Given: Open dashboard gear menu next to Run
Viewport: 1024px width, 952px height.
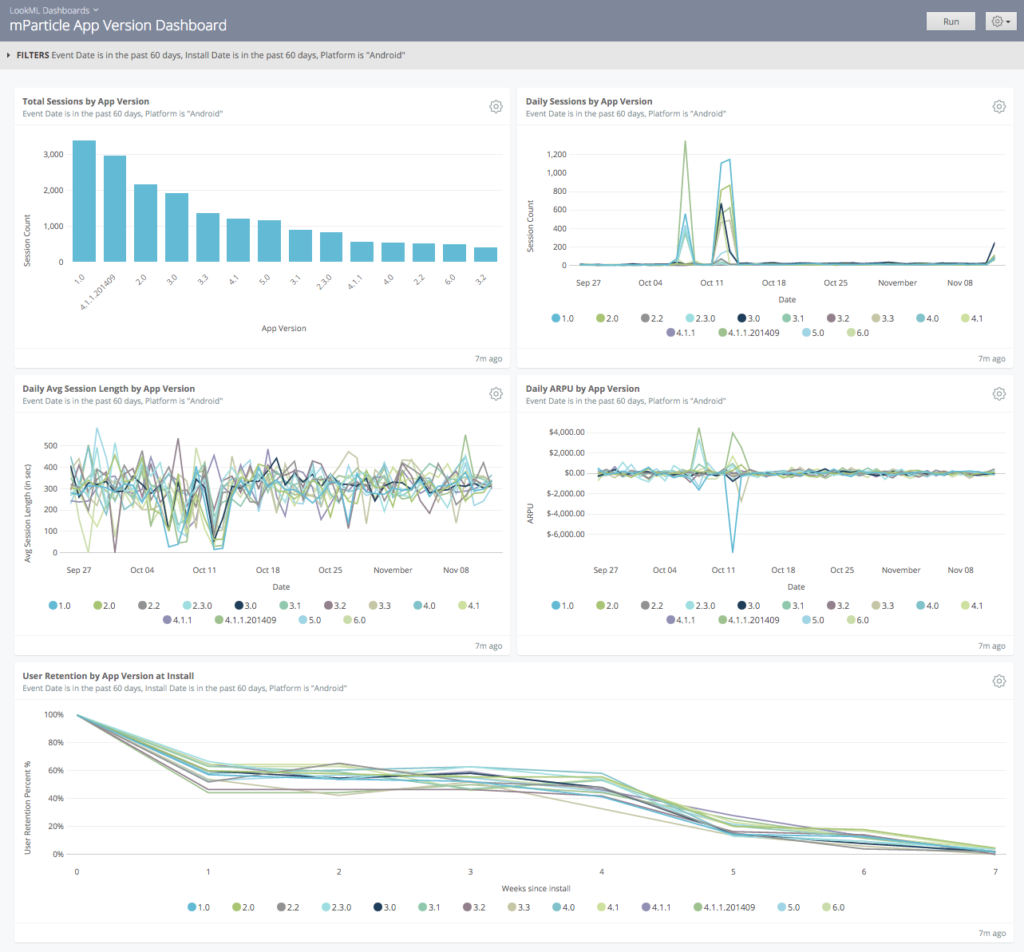Looking at the screenshot, I should click(1000, 22).
